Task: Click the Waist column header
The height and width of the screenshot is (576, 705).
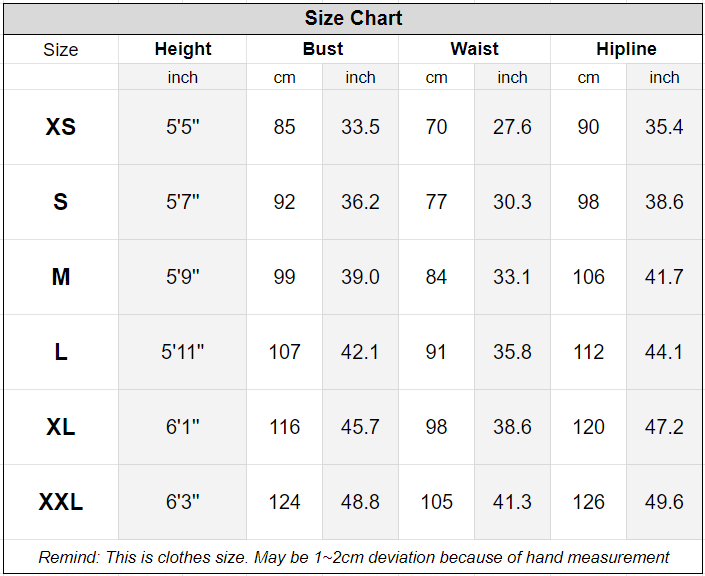Action: (475, 49)
